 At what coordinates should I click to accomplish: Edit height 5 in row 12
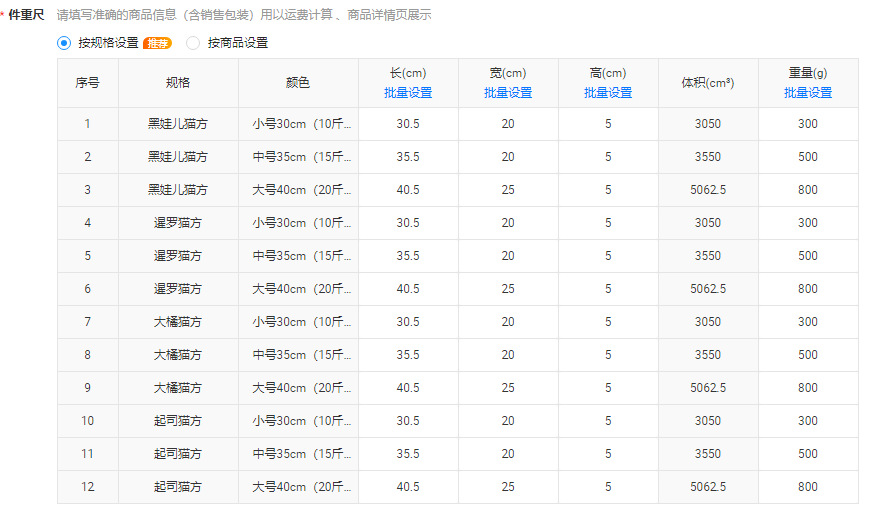pyautogui.click(x=608, y=487)
